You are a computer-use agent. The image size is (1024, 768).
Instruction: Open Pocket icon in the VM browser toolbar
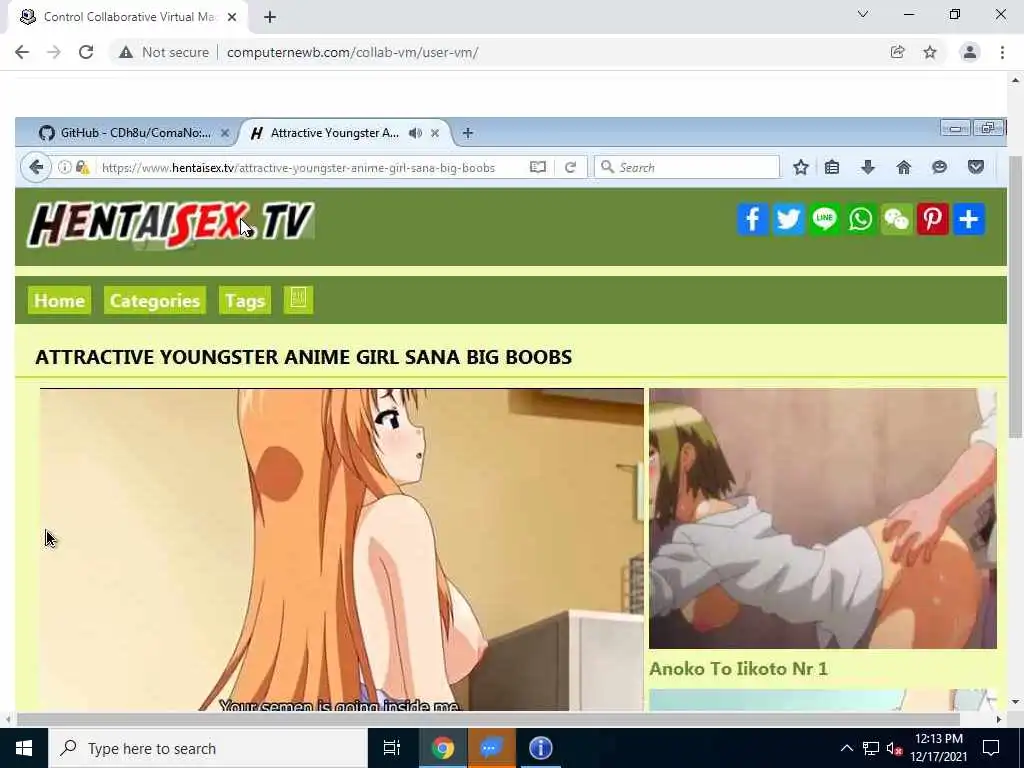[976, 167]
